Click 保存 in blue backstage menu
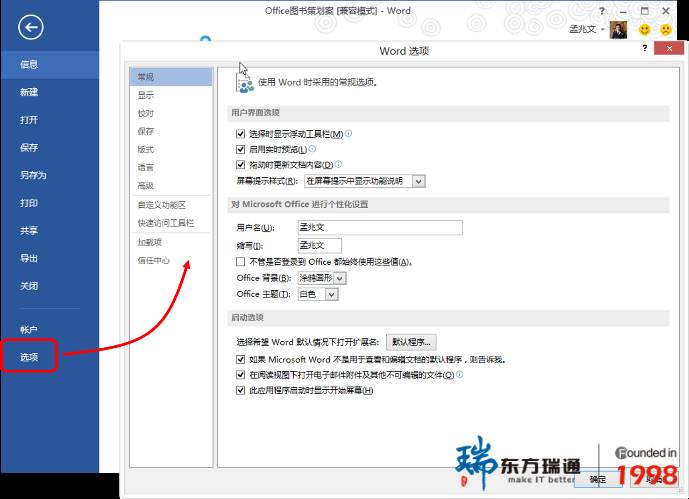This screenshot has height=499, width=689. pos(50,148)
